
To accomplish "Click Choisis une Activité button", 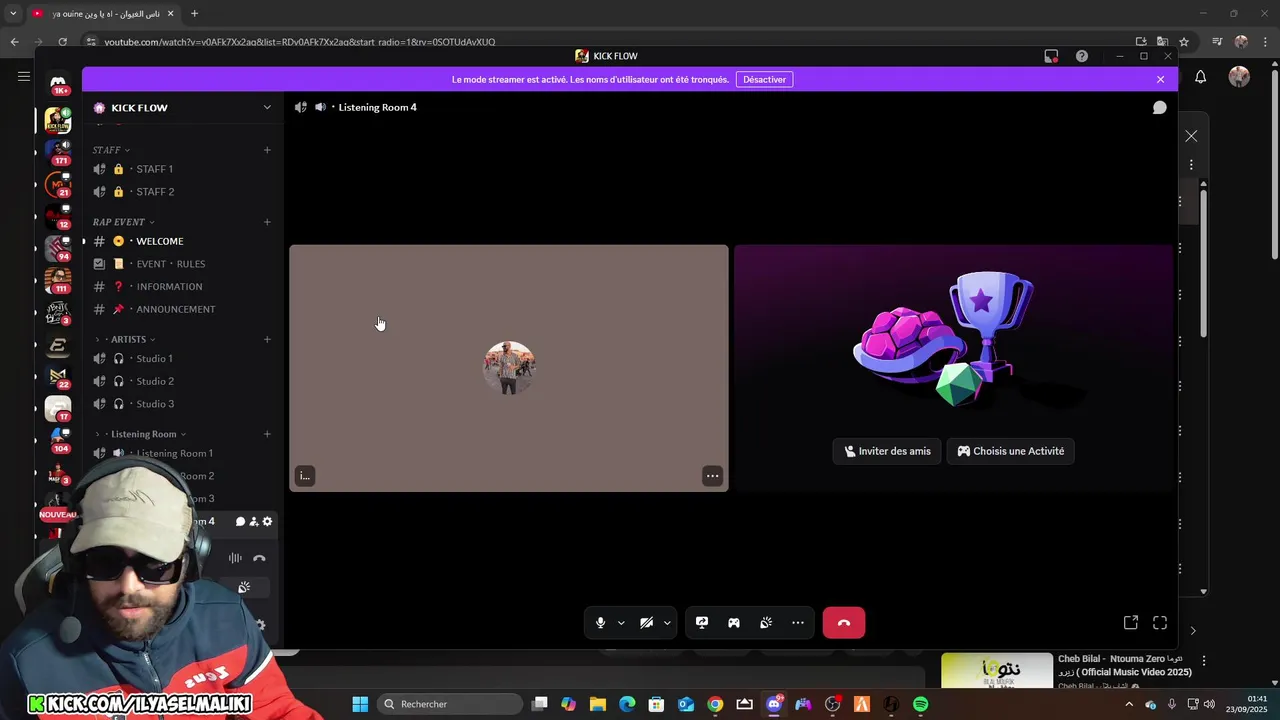I will (x=1011, y=451).
